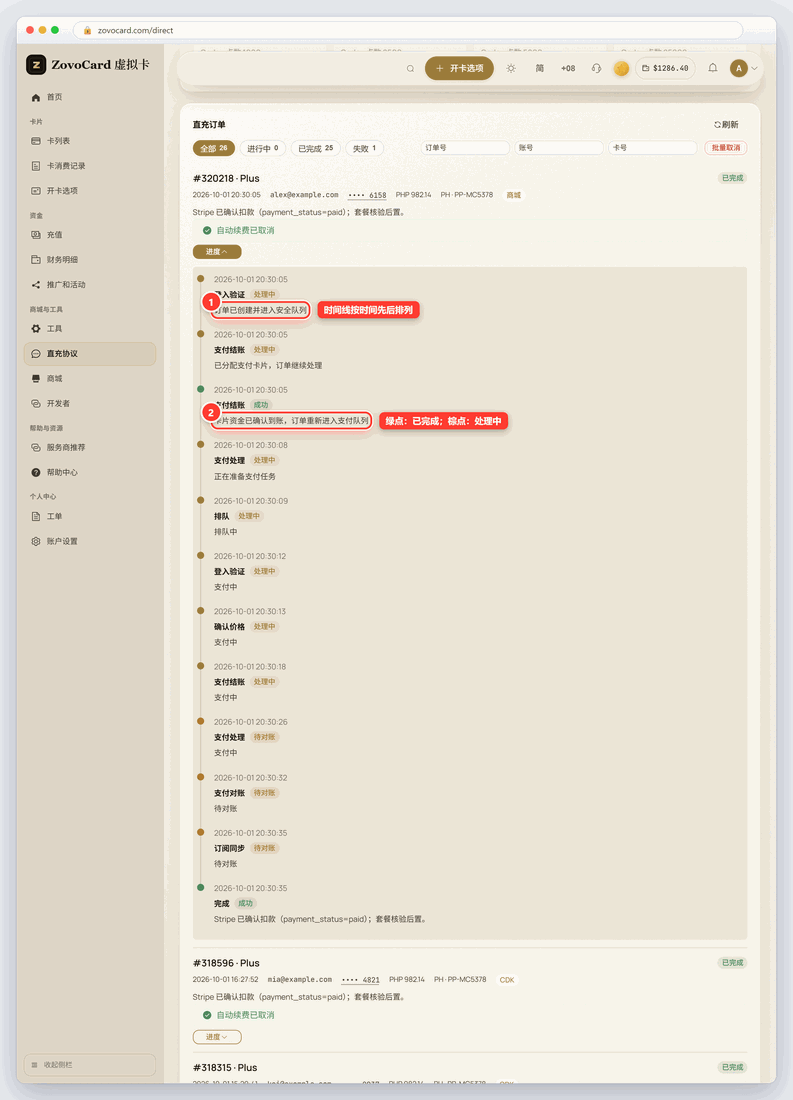Click the 刷新 refresh button
This screenshot has width=793, height=1100.
pos(726,125)
